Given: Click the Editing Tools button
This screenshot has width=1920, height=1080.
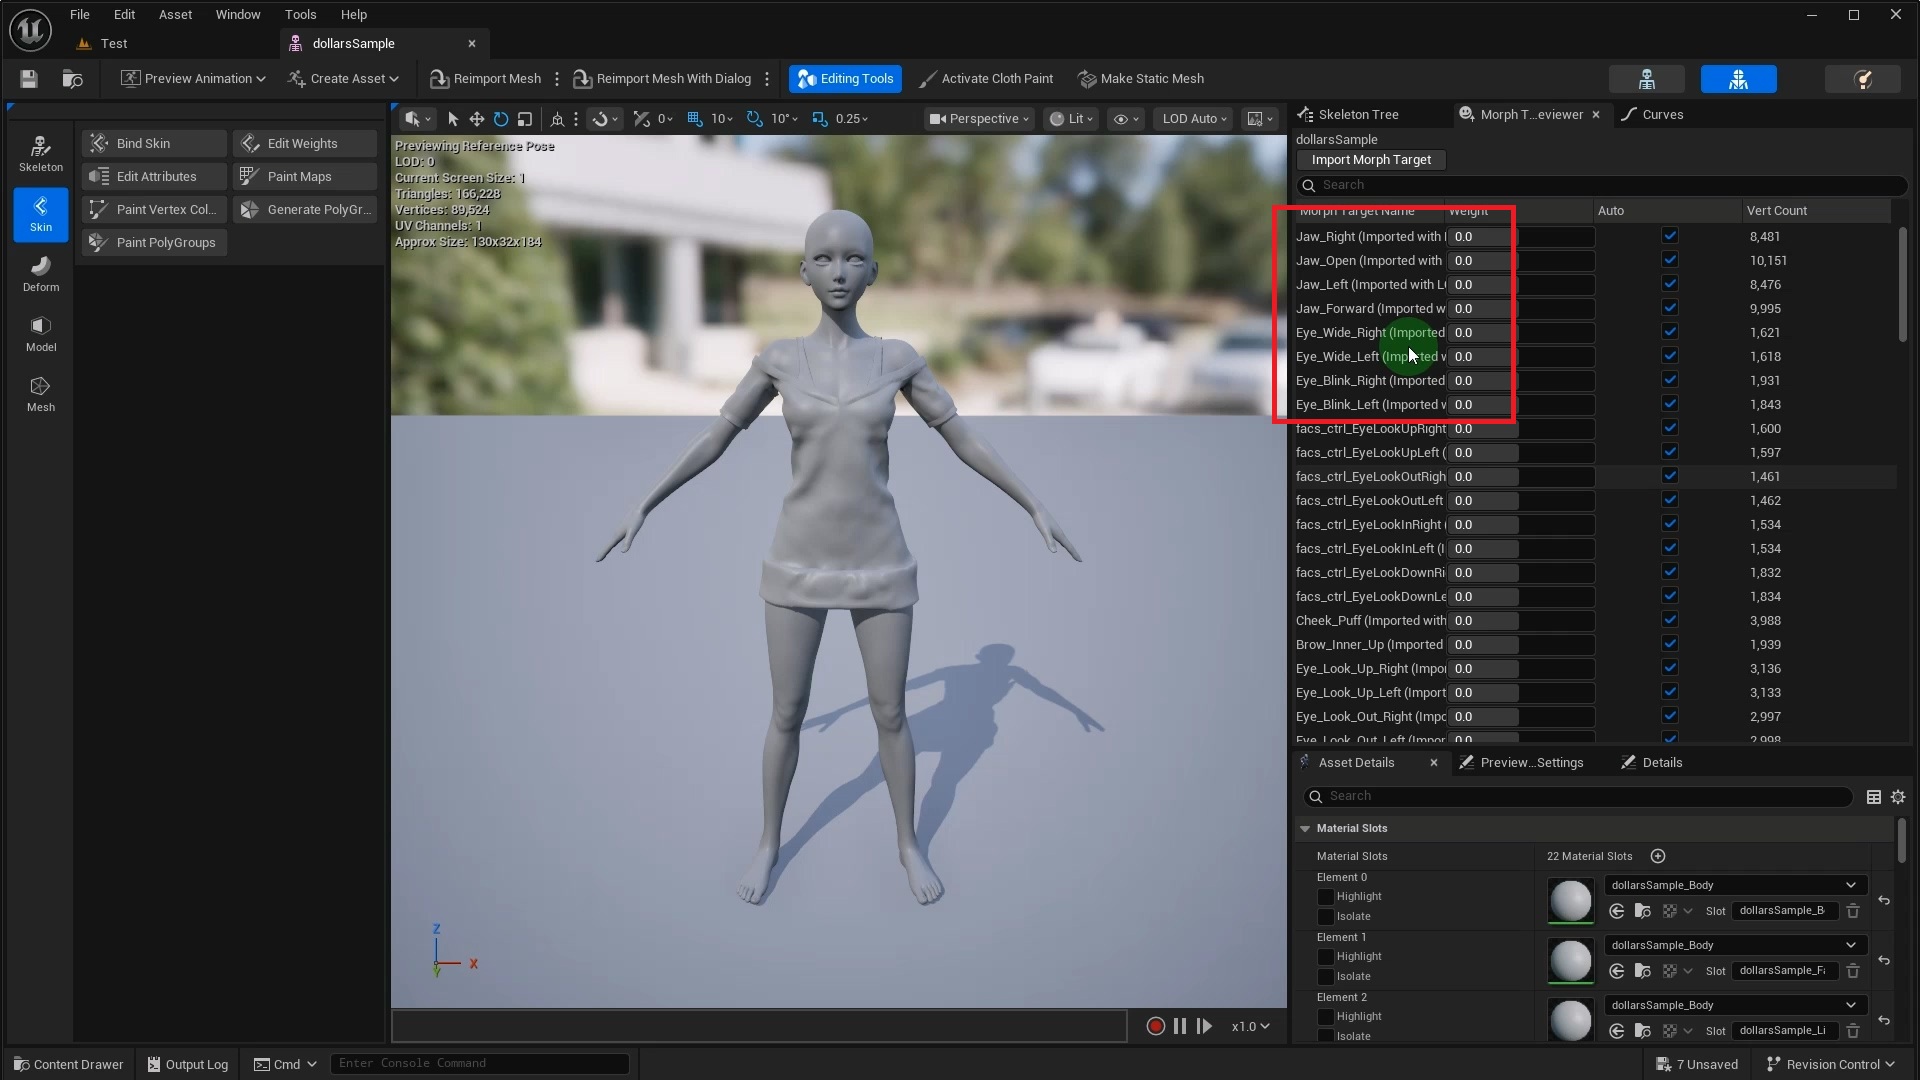Looking at the screenshot, I should (844, 78).
